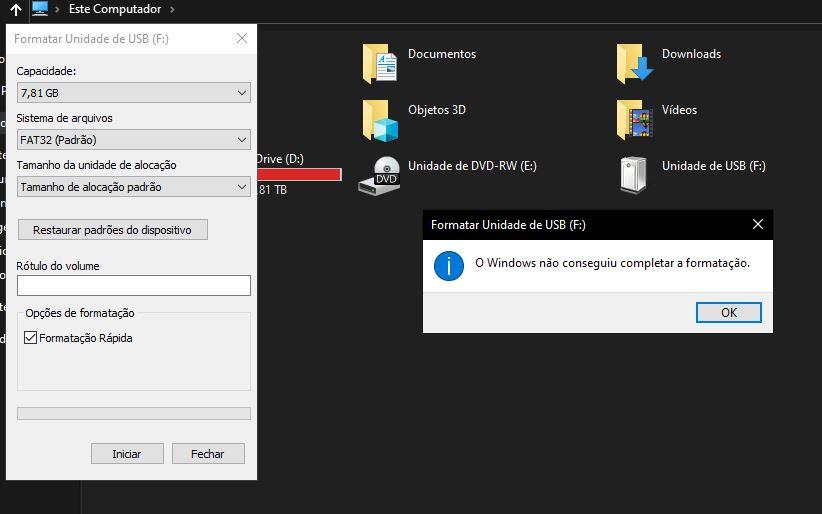Open the Downloads folder icon

(x=634, y=64)
